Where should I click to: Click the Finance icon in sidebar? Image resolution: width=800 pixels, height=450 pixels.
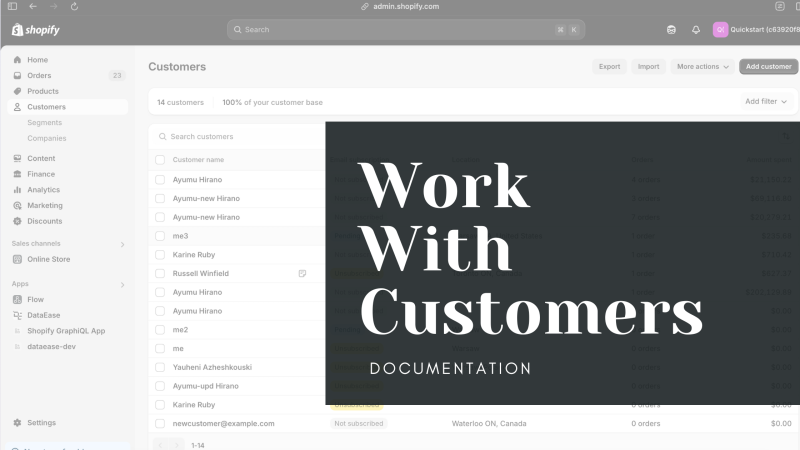click(17, 174)
